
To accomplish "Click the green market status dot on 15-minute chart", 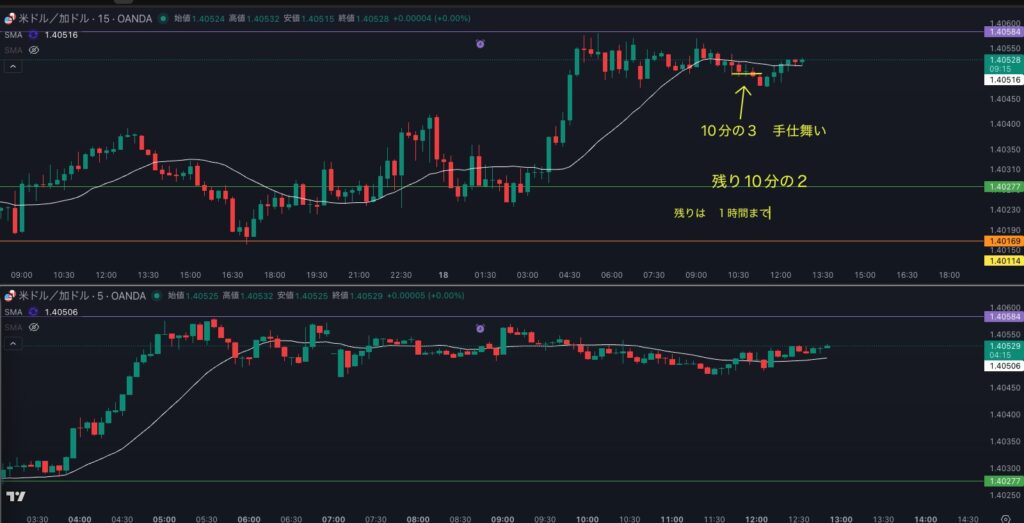I will point(162,18).
